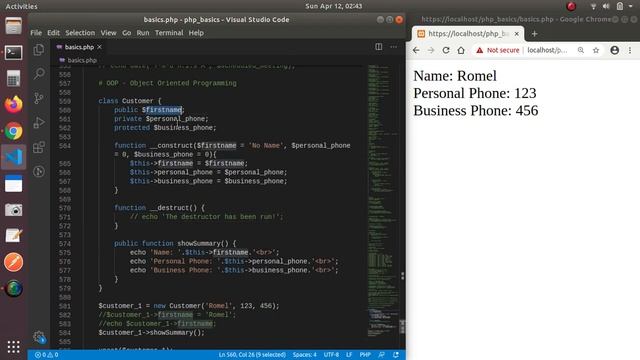The height and width of the screenshot is (360, 640).
Task: Select the localhost/php_basics Chrome tab
Action: [468, 34]
